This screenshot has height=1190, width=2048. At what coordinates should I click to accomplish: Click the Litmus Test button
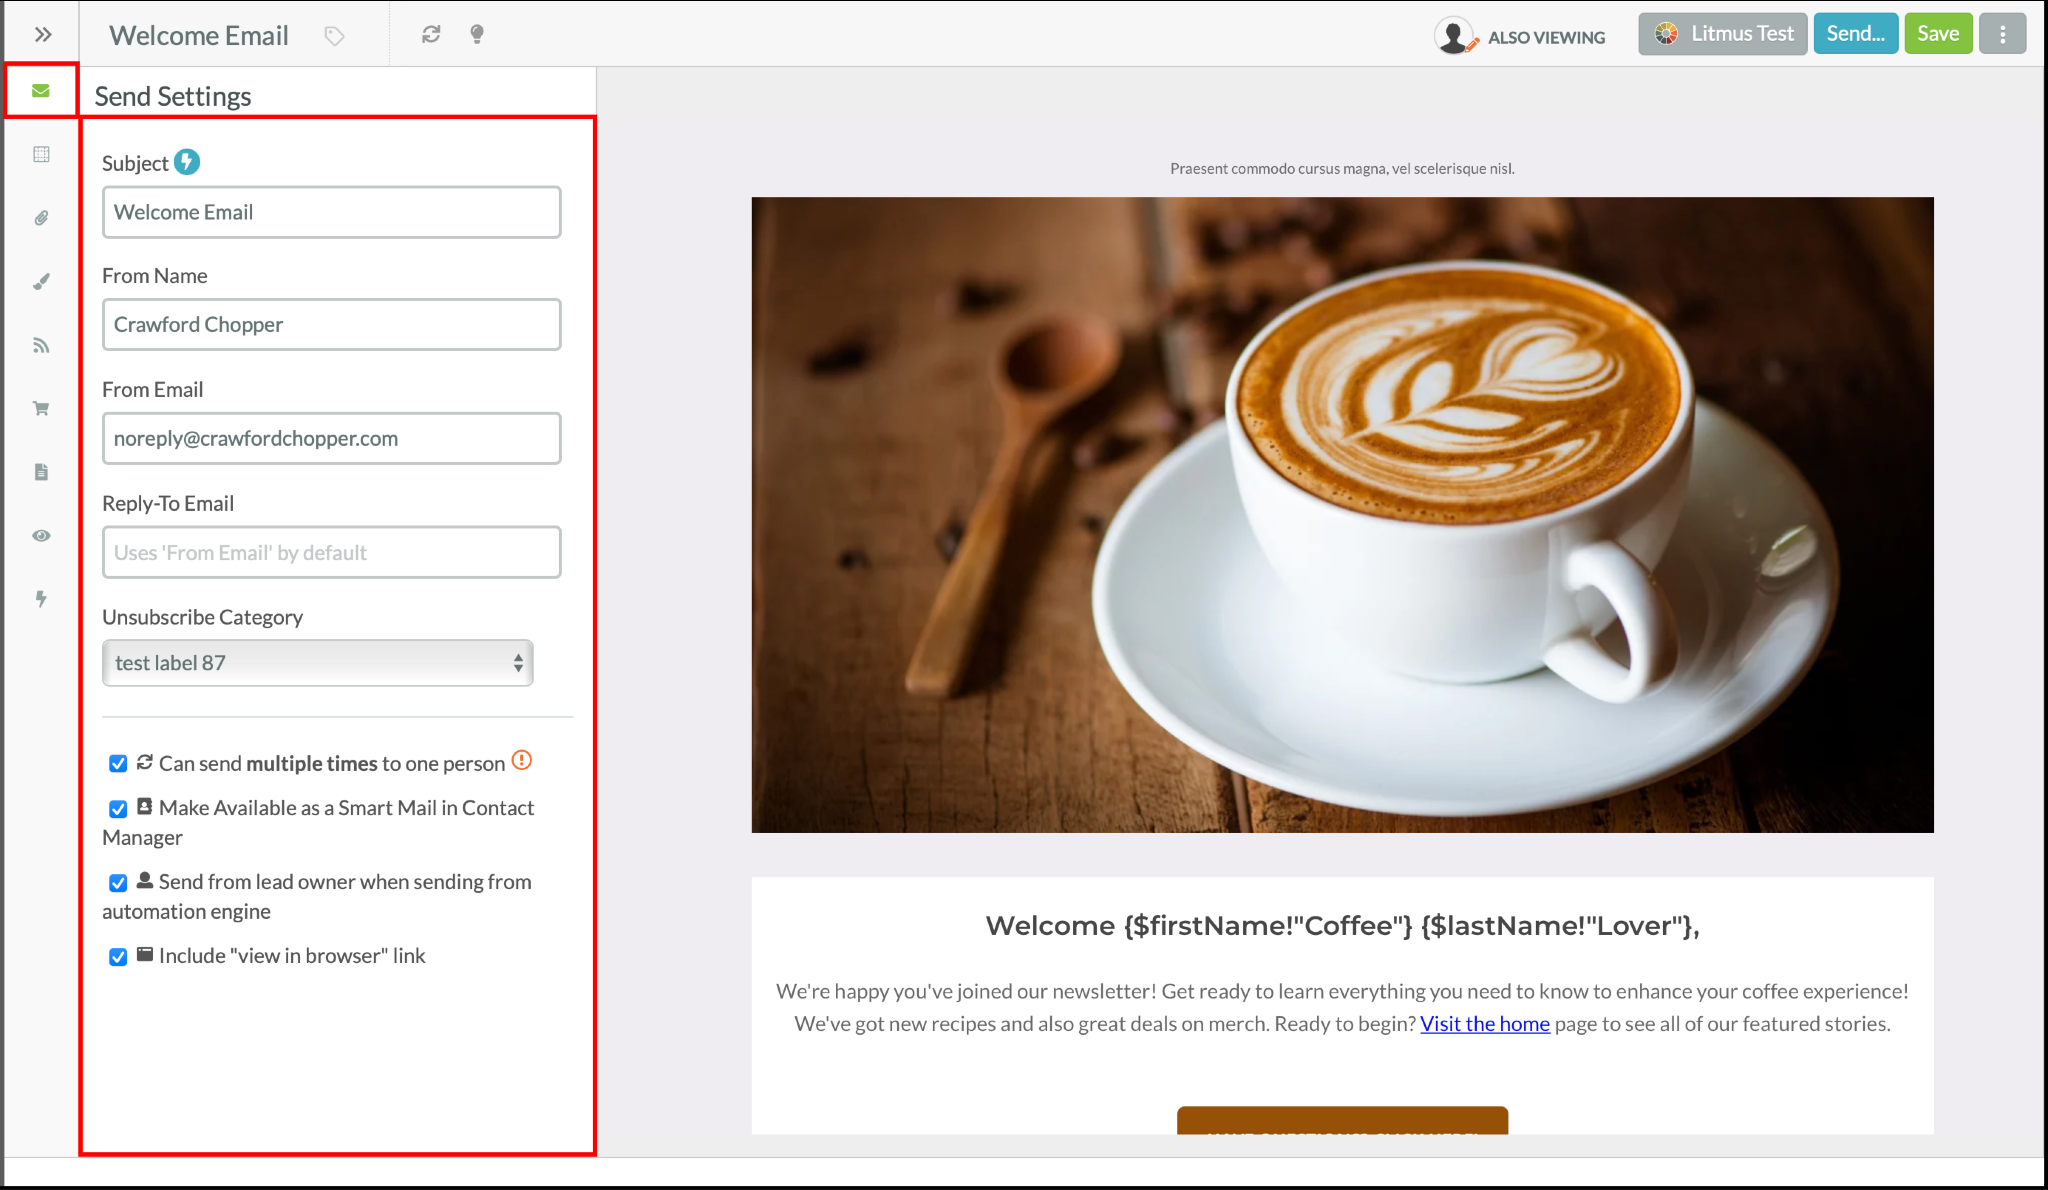click(x=1723, y=34)
